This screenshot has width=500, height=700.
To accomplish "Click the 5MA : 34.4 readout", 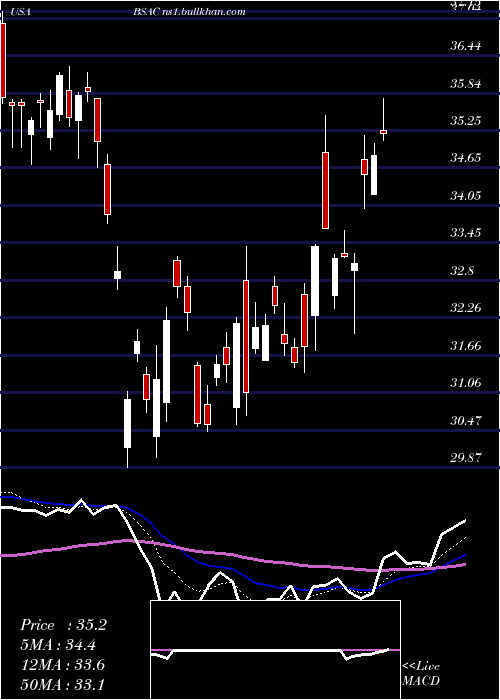I will pyautogui.click(x=58, y=645).
